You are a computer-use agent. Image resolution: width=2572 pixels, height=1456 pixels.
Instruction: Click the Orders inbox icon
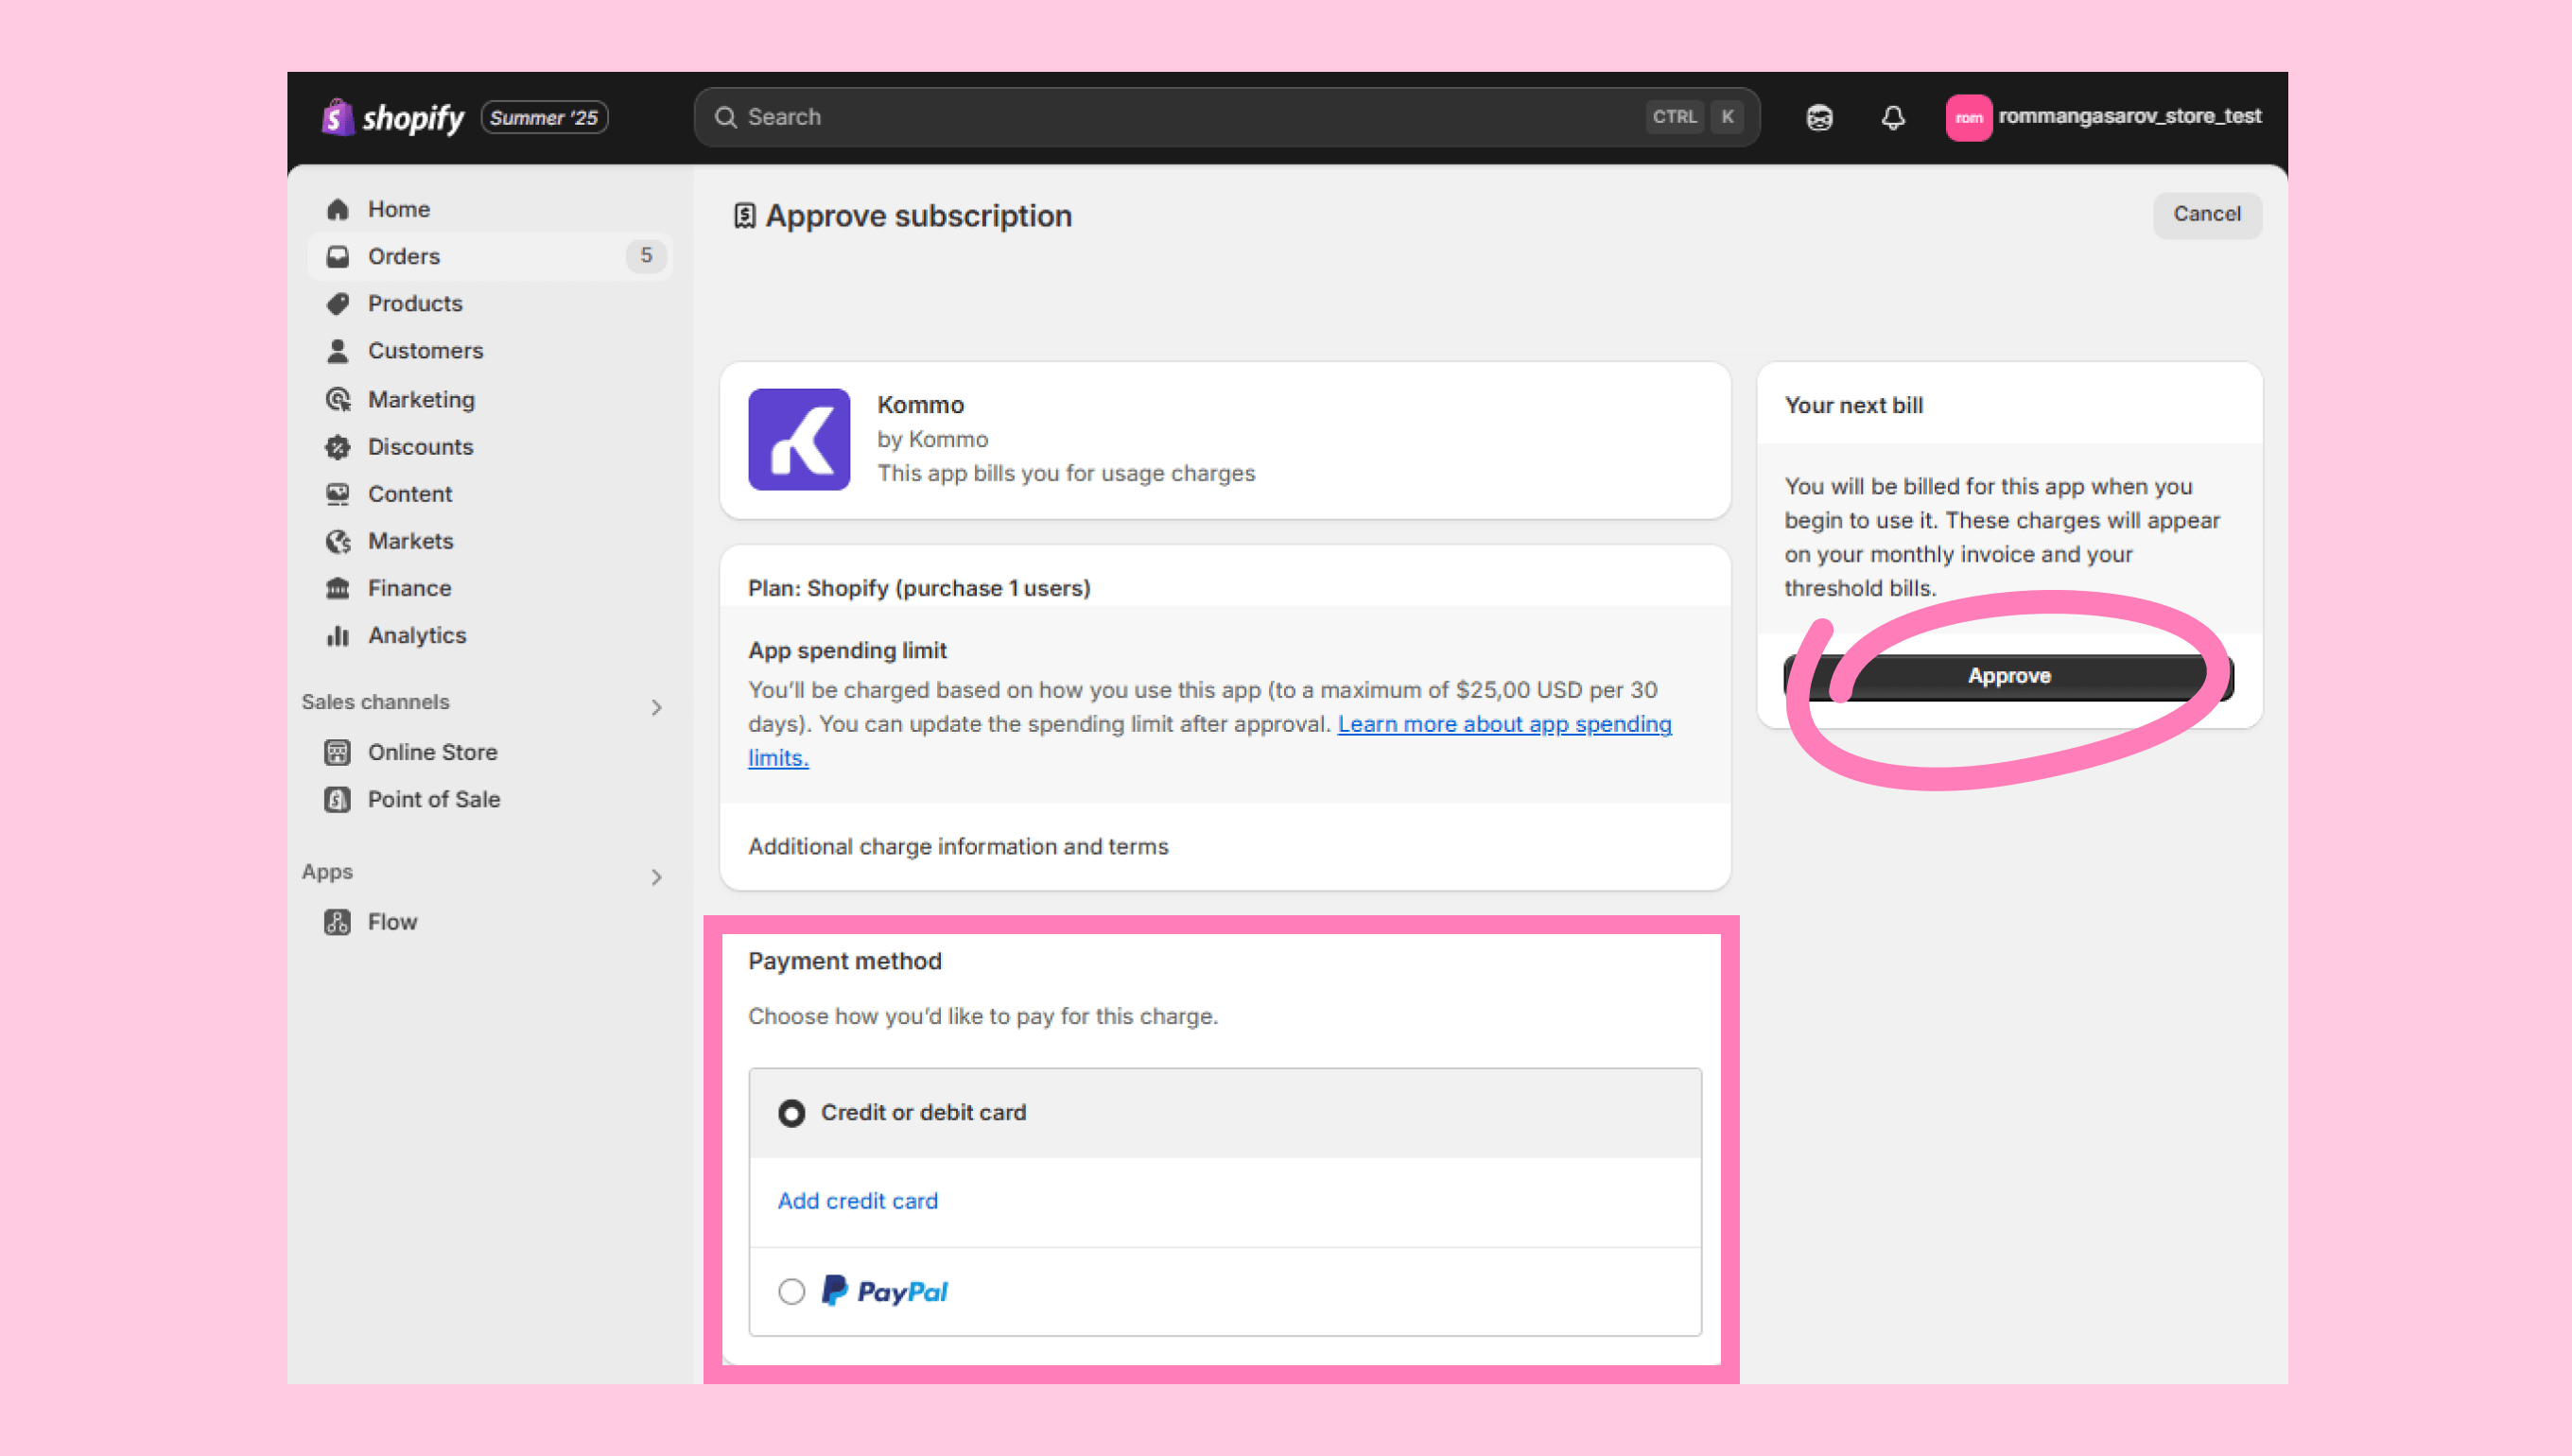[338, 256]
